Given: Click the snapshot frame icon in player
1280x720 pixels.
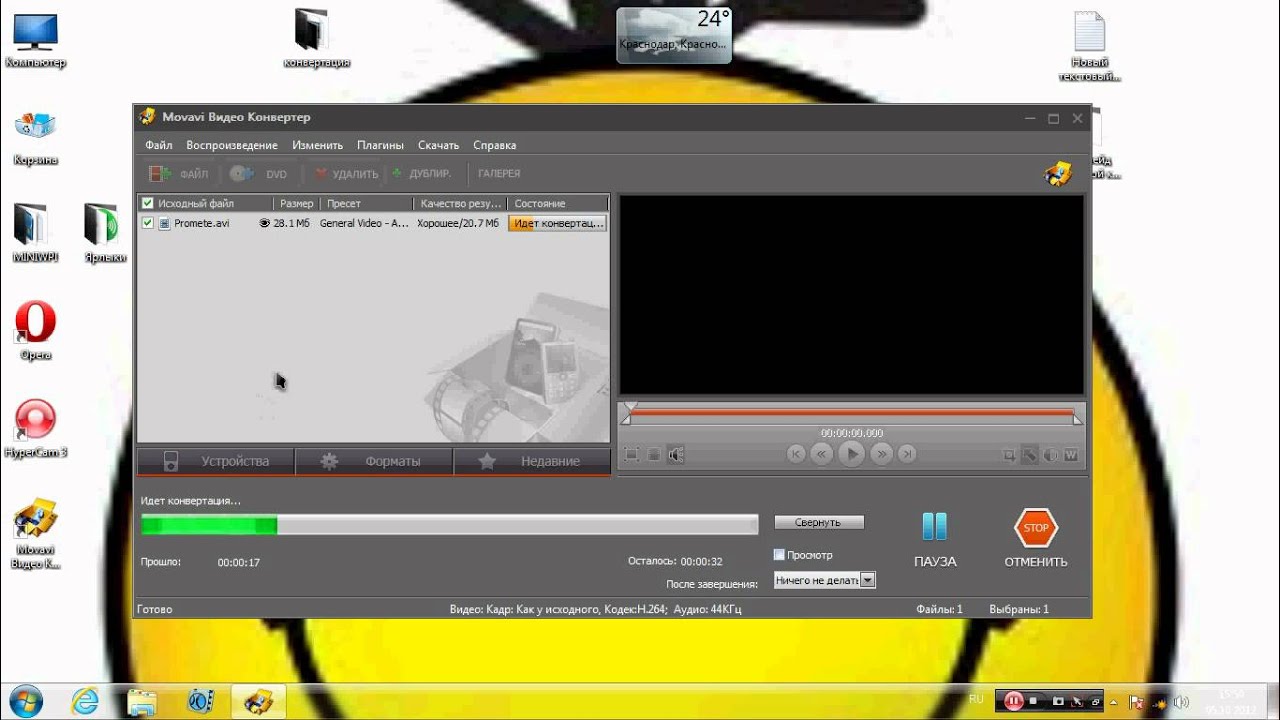Looking at the screenshot, I should (654, 455).
